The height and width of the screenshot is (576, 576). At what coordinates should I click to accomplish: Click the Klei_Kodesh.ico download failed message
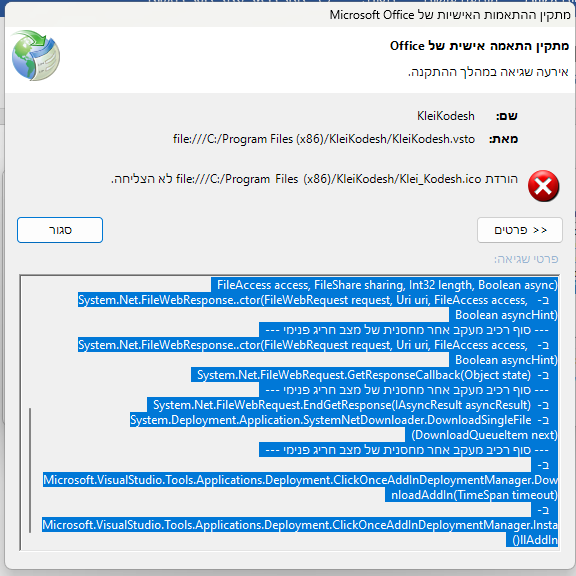click(314, 179)
